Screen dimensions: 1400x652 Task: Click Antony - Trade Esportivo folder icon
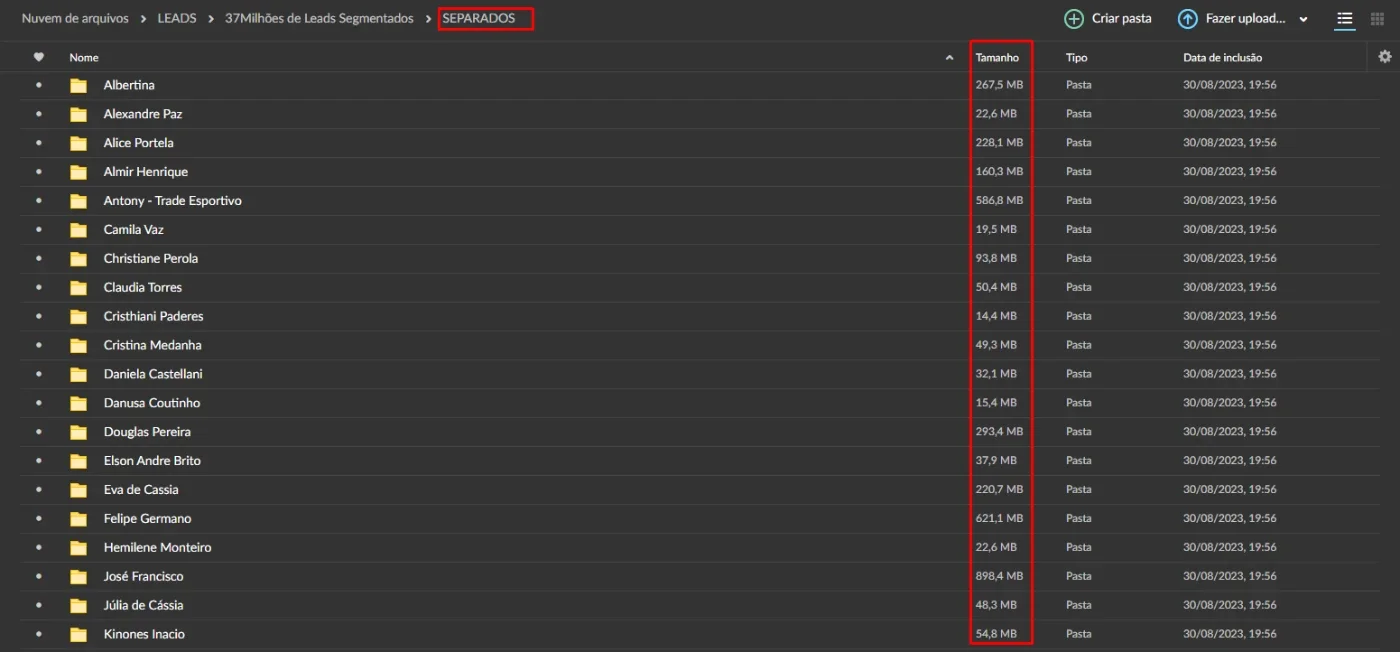(x=78, y=201)
